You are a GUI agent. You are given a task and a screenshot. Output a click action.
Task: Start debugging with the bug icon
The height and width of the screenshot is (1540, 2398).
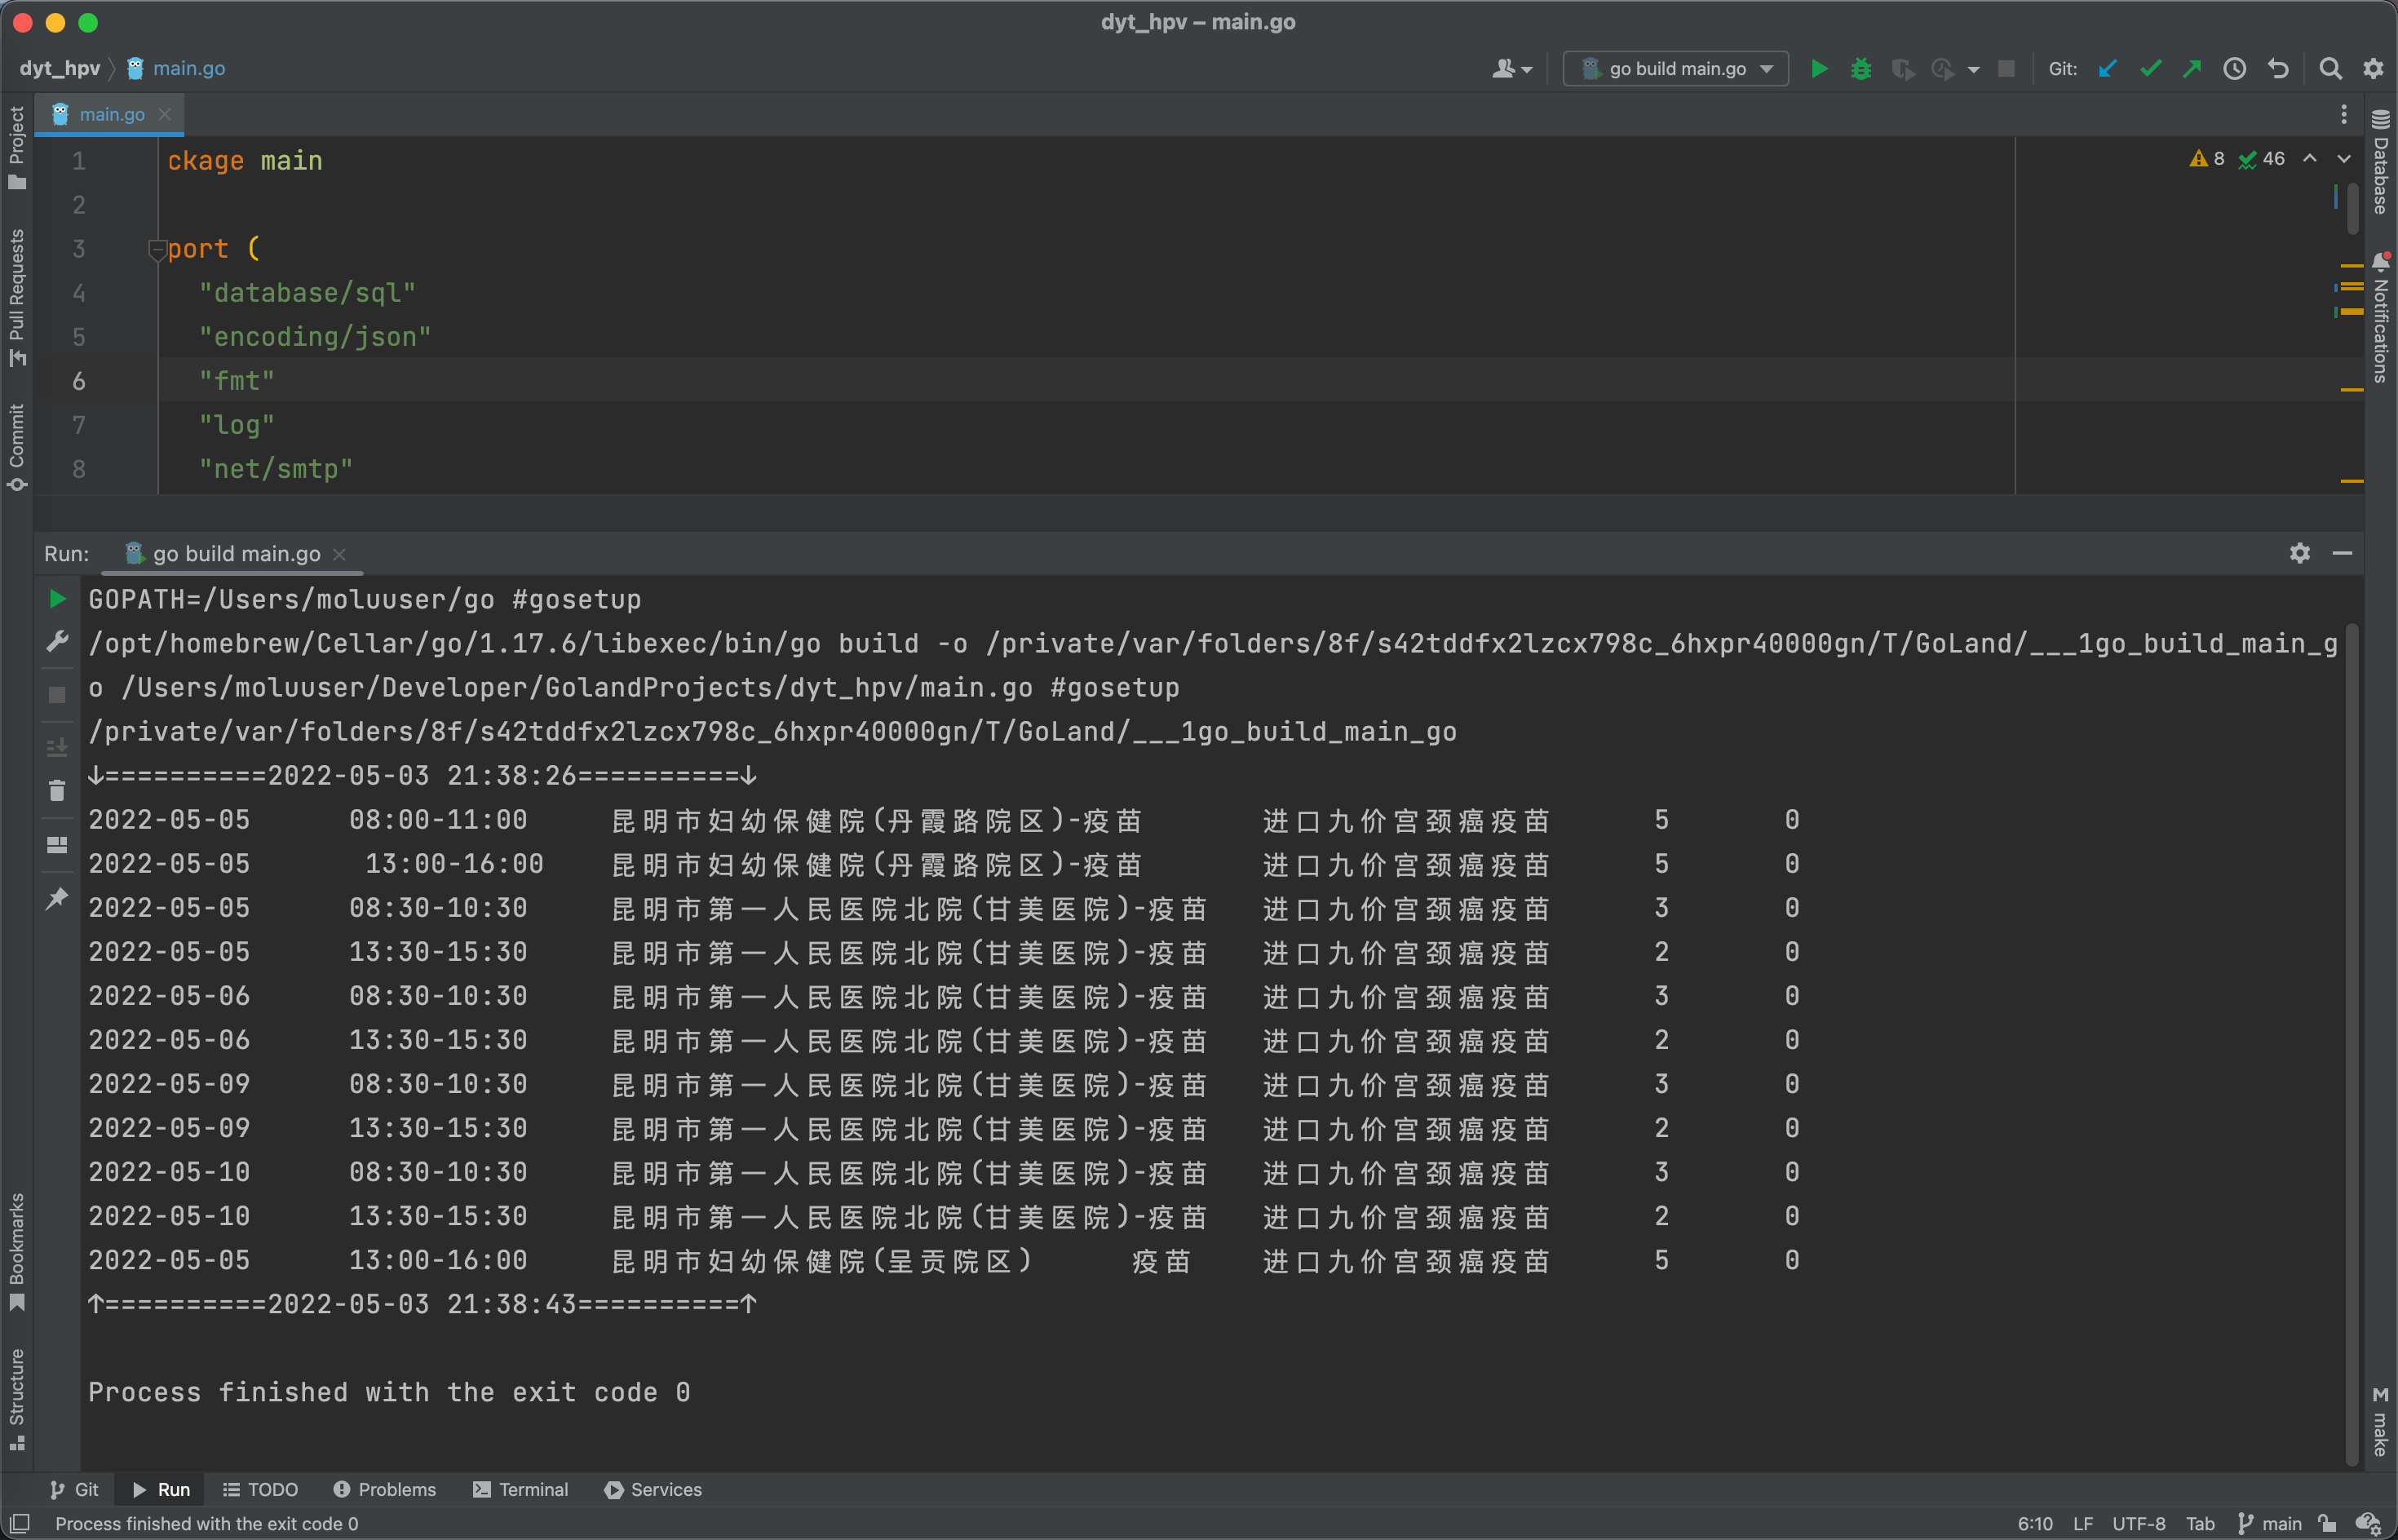pos(1861,68)
